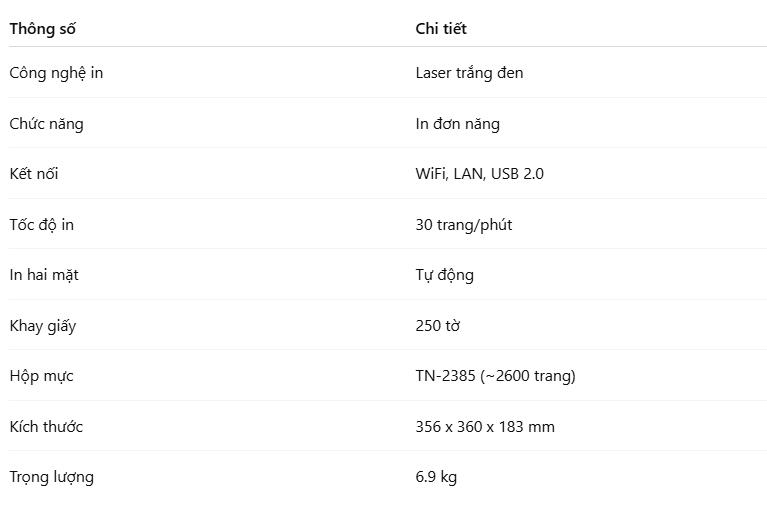Click the "30 trang/phút" value
This screenshot has height=520, width=767.
[463, 225]
